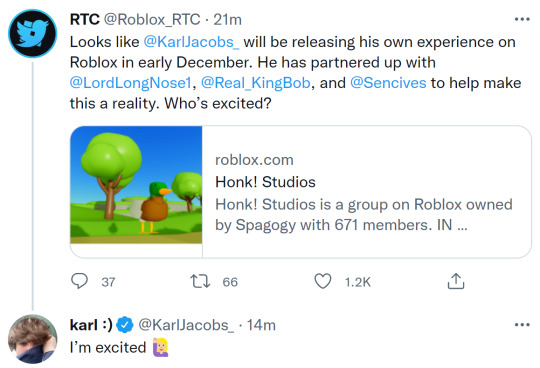Open more options menu on karl's reply

(522, 325)
